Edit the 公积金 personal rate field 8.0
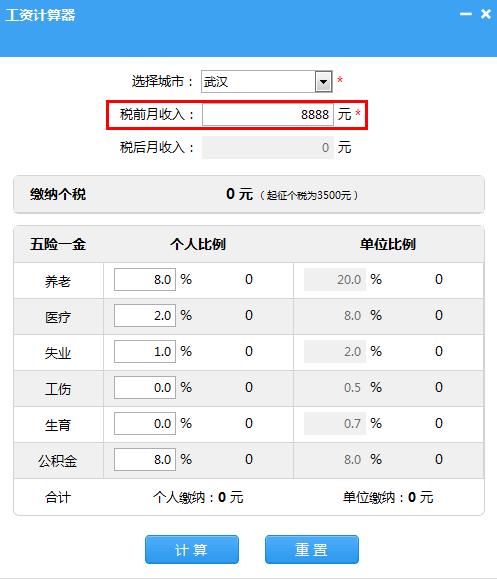This screenshot has height=579, width=497. pos(145,459)
